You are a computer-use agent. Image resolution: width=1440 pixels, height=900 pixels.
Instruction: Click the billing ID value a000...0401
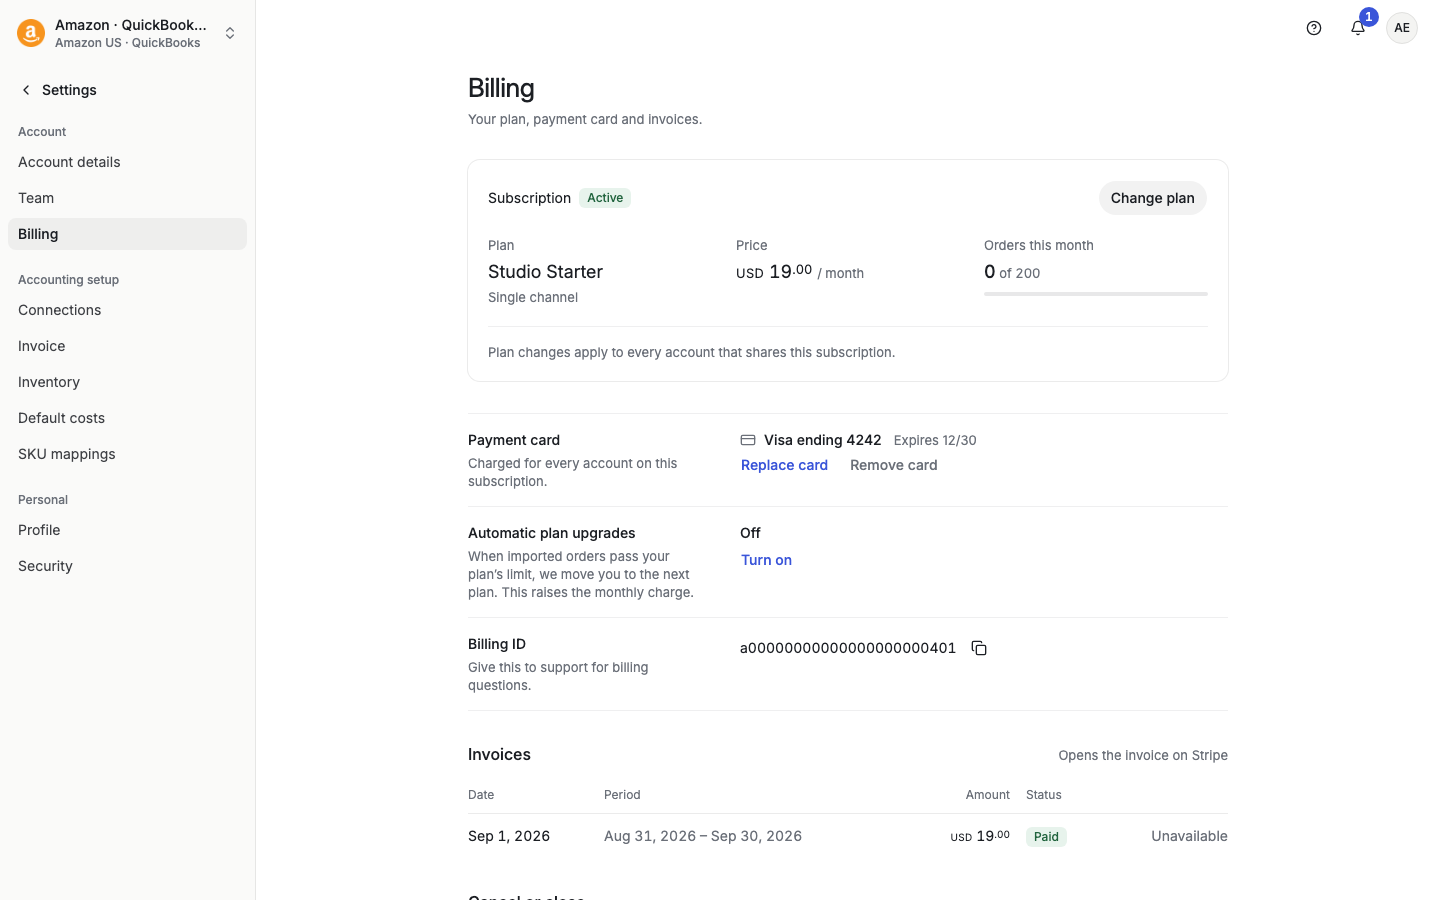848,648
